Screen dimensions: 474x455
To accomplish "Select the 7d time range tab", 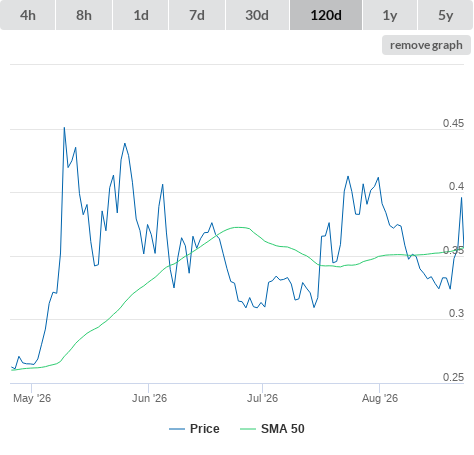I will click(x=197, y=15).
